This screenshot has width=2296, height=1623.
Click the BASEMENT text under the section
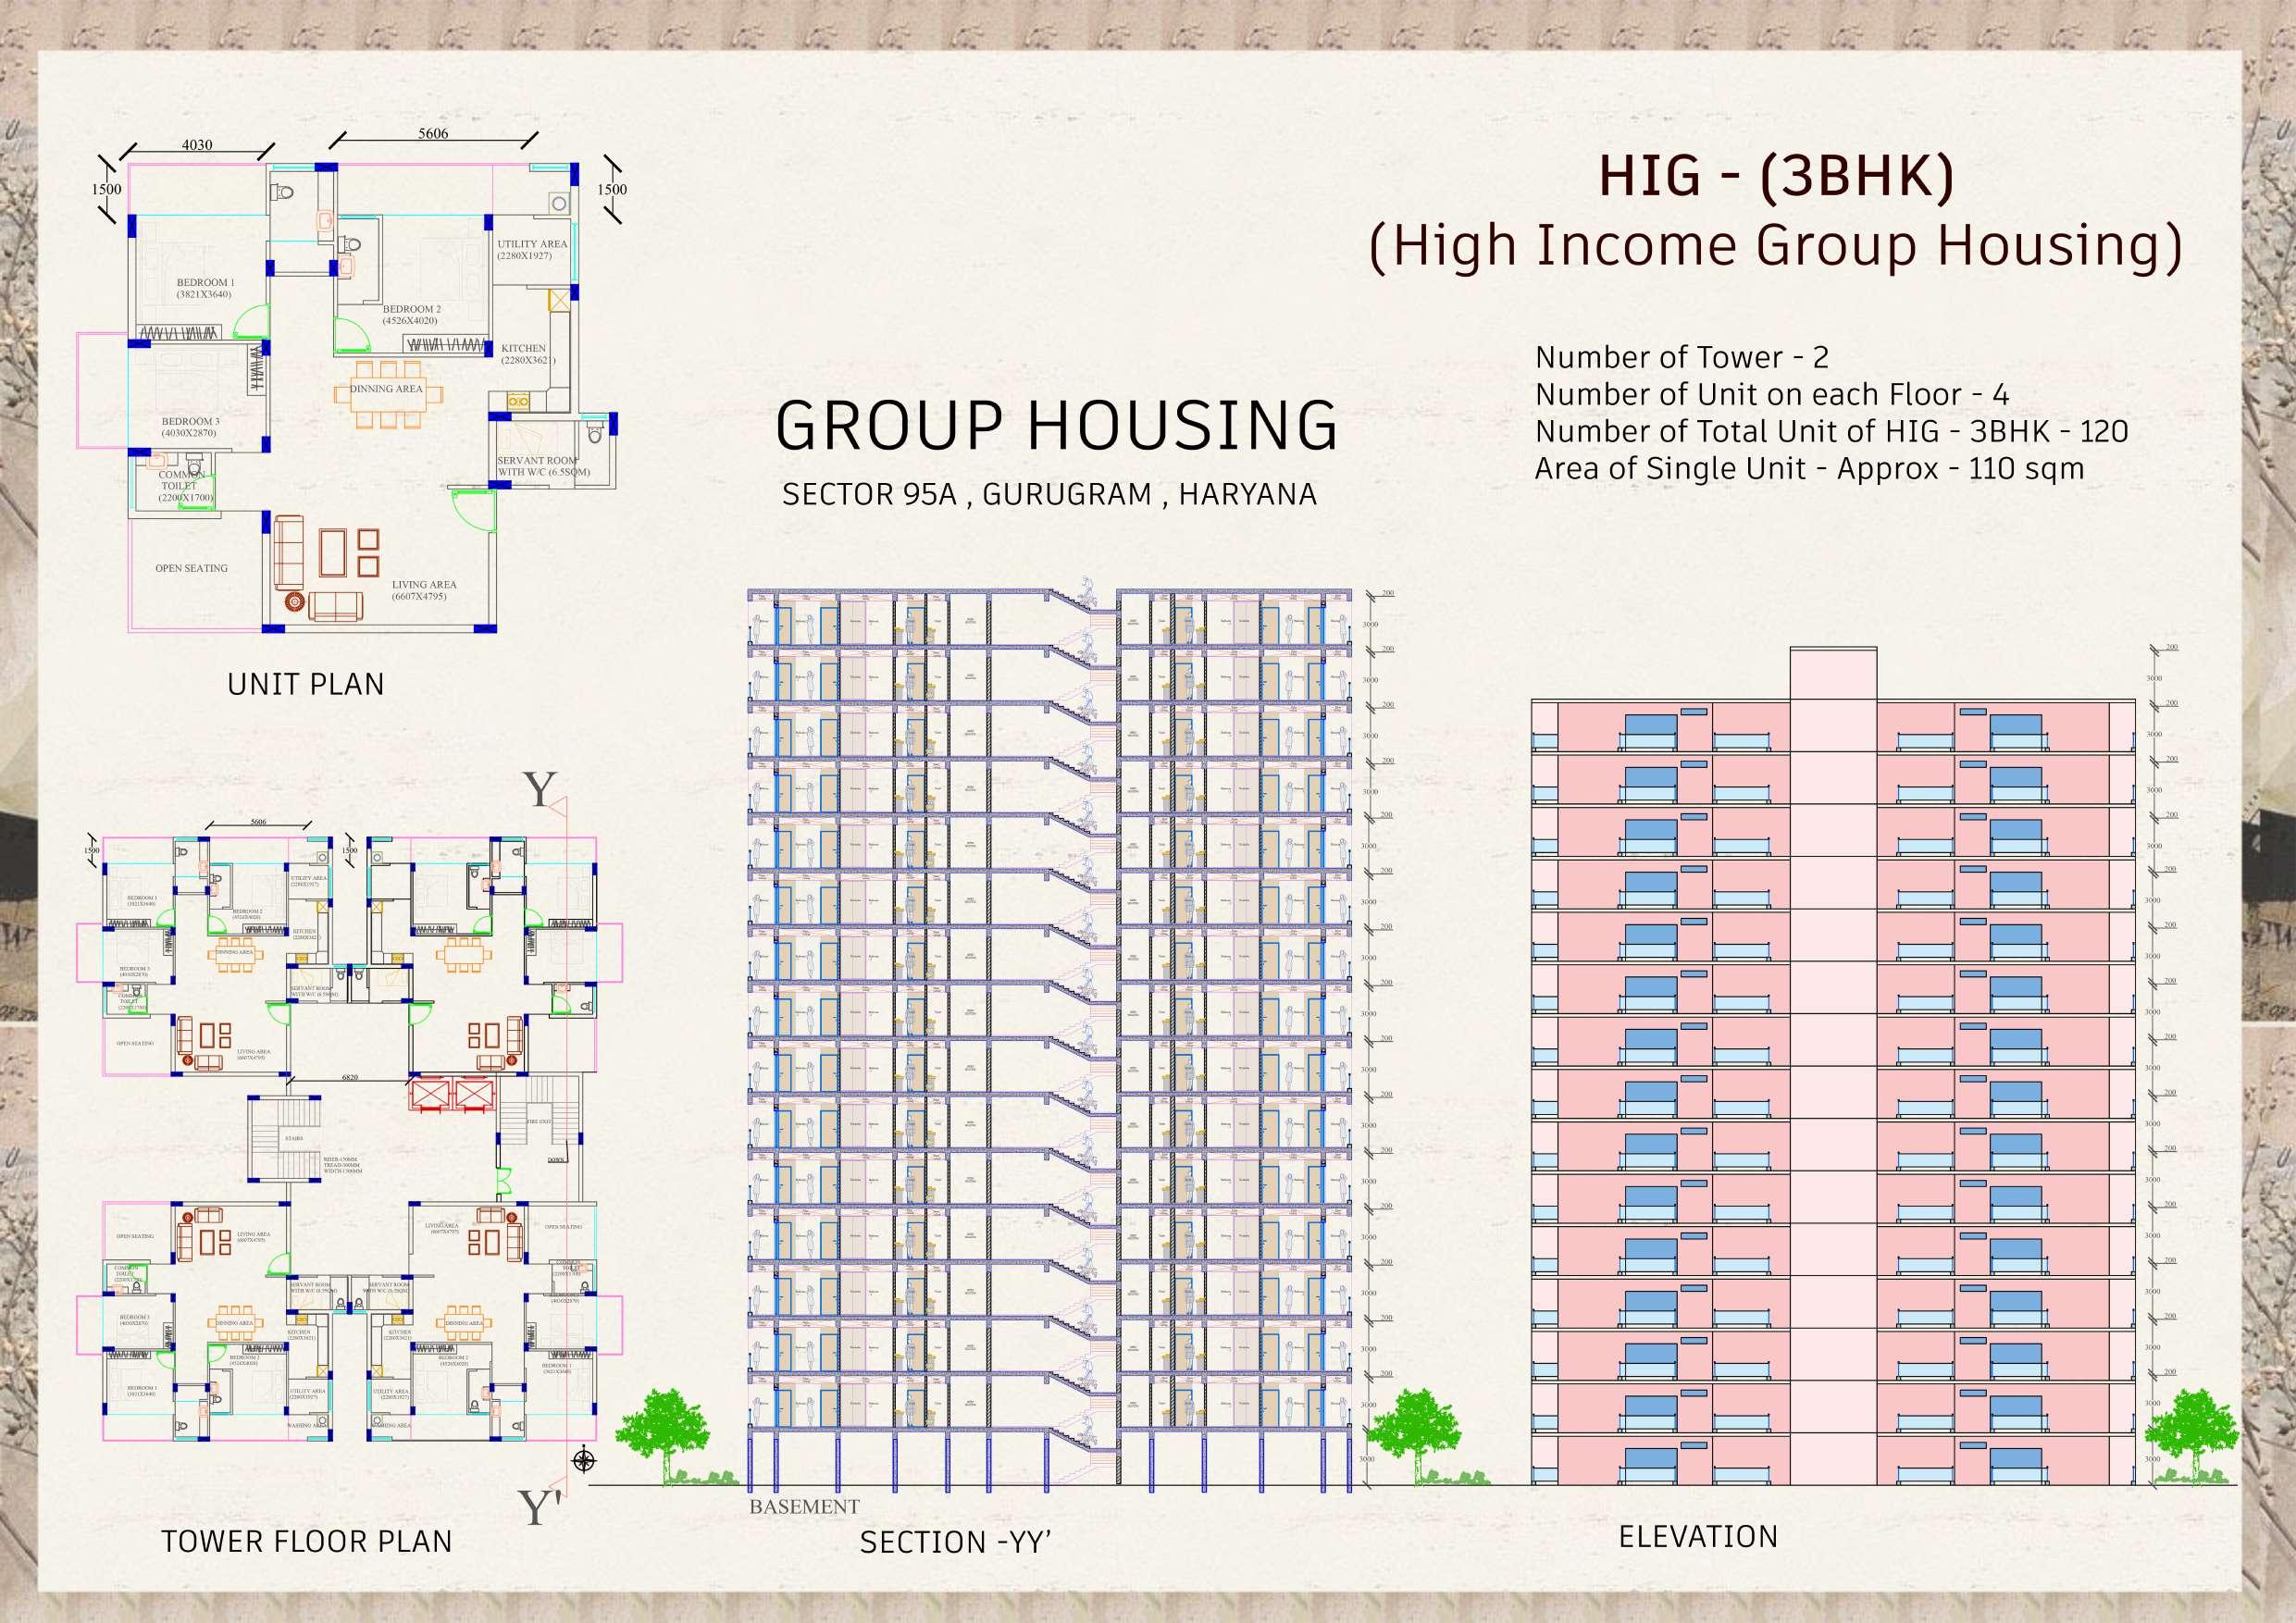tap(804, 1506)
